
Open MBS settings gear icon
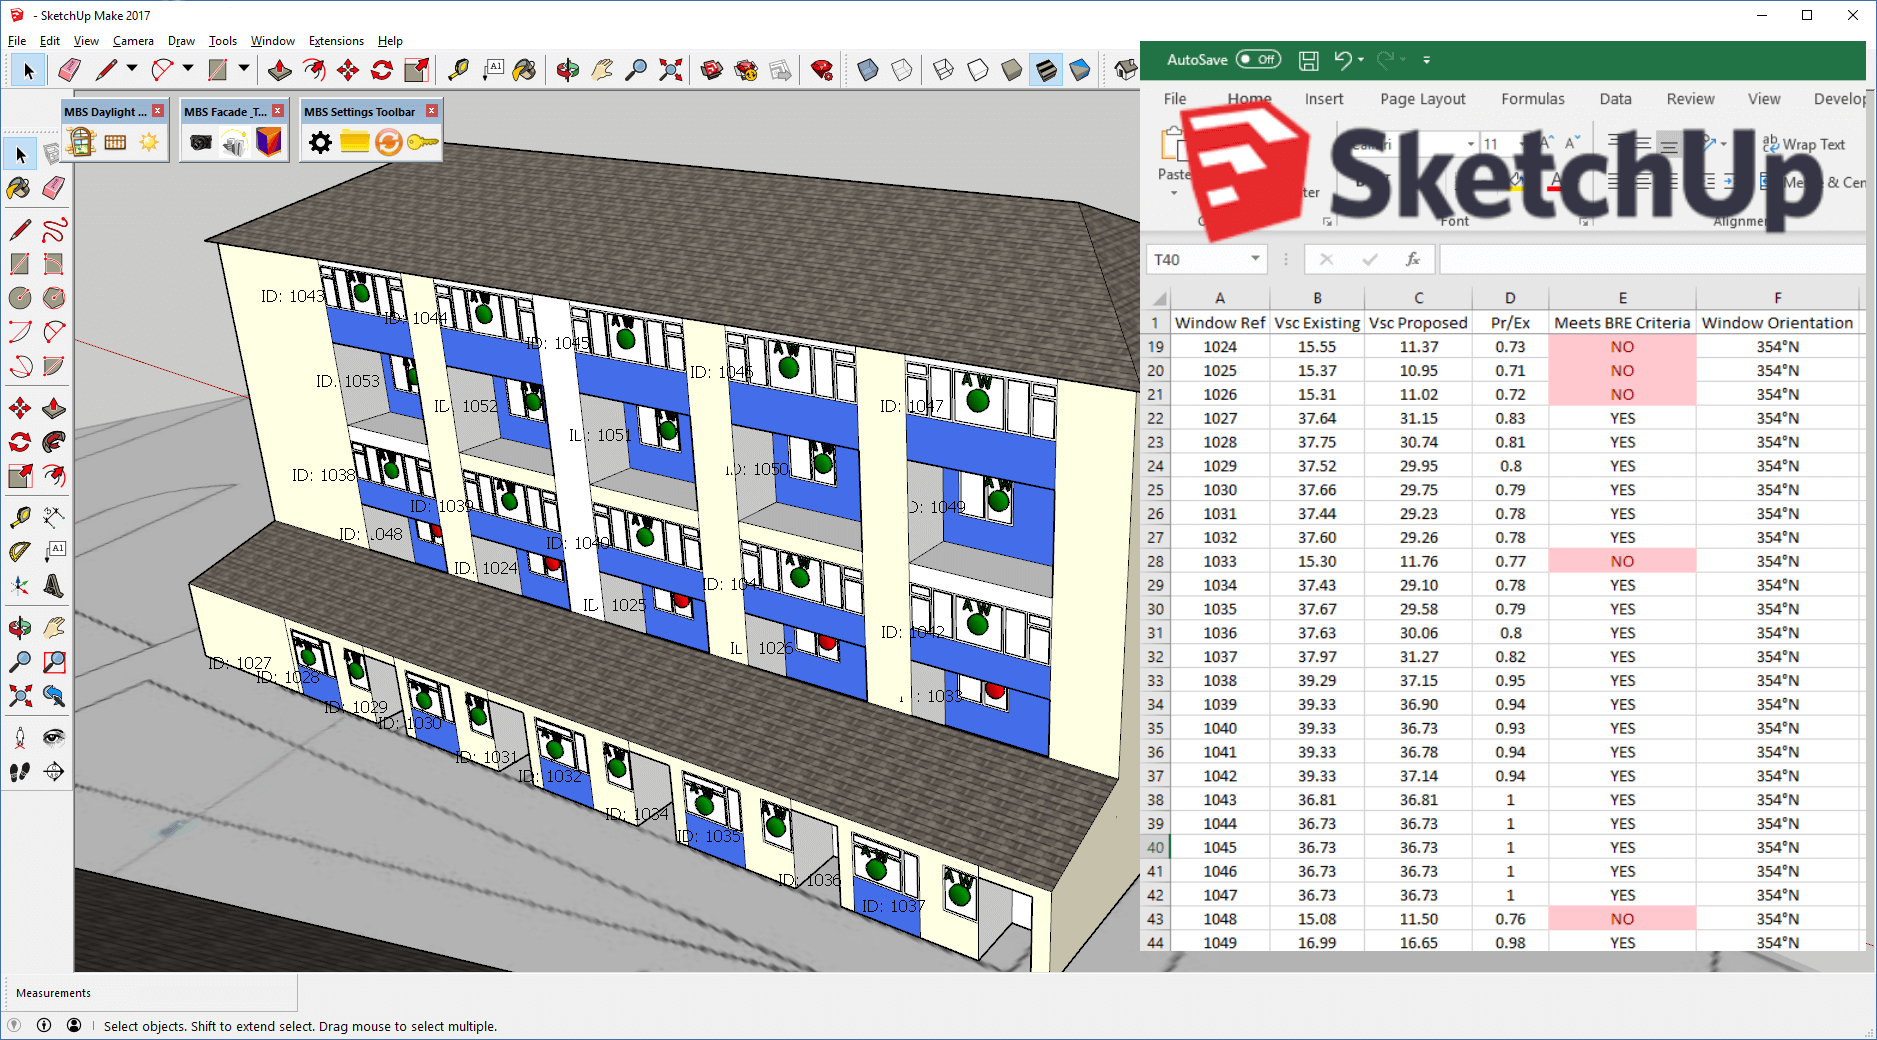point(320,143)
